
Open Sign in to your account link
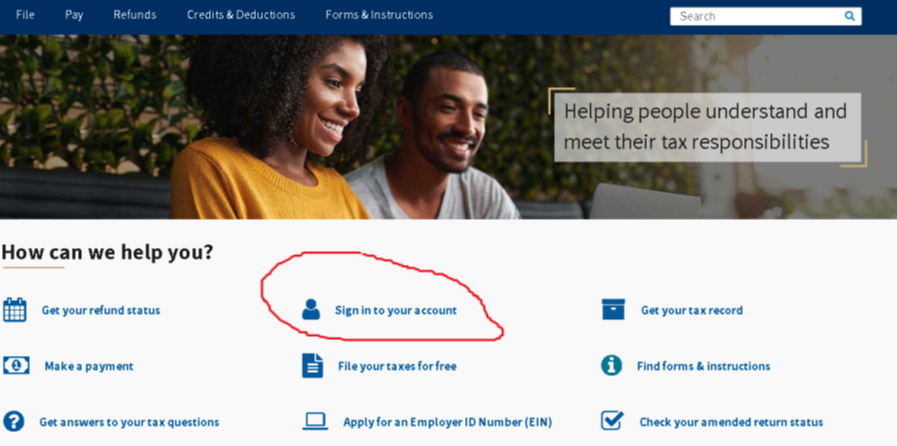click(396, 310)
